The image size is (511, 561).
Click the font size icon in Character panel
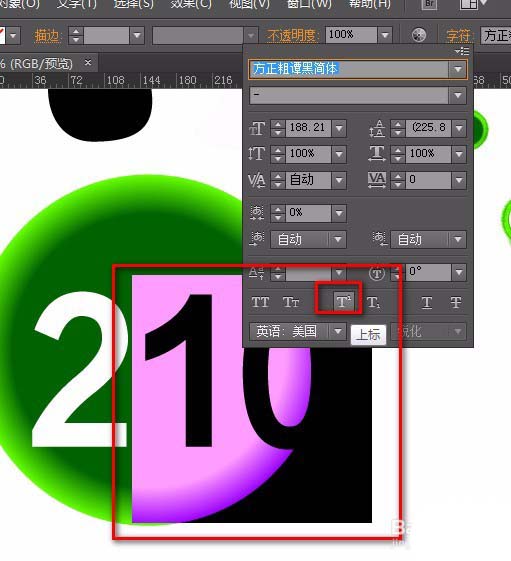point(257,128)
